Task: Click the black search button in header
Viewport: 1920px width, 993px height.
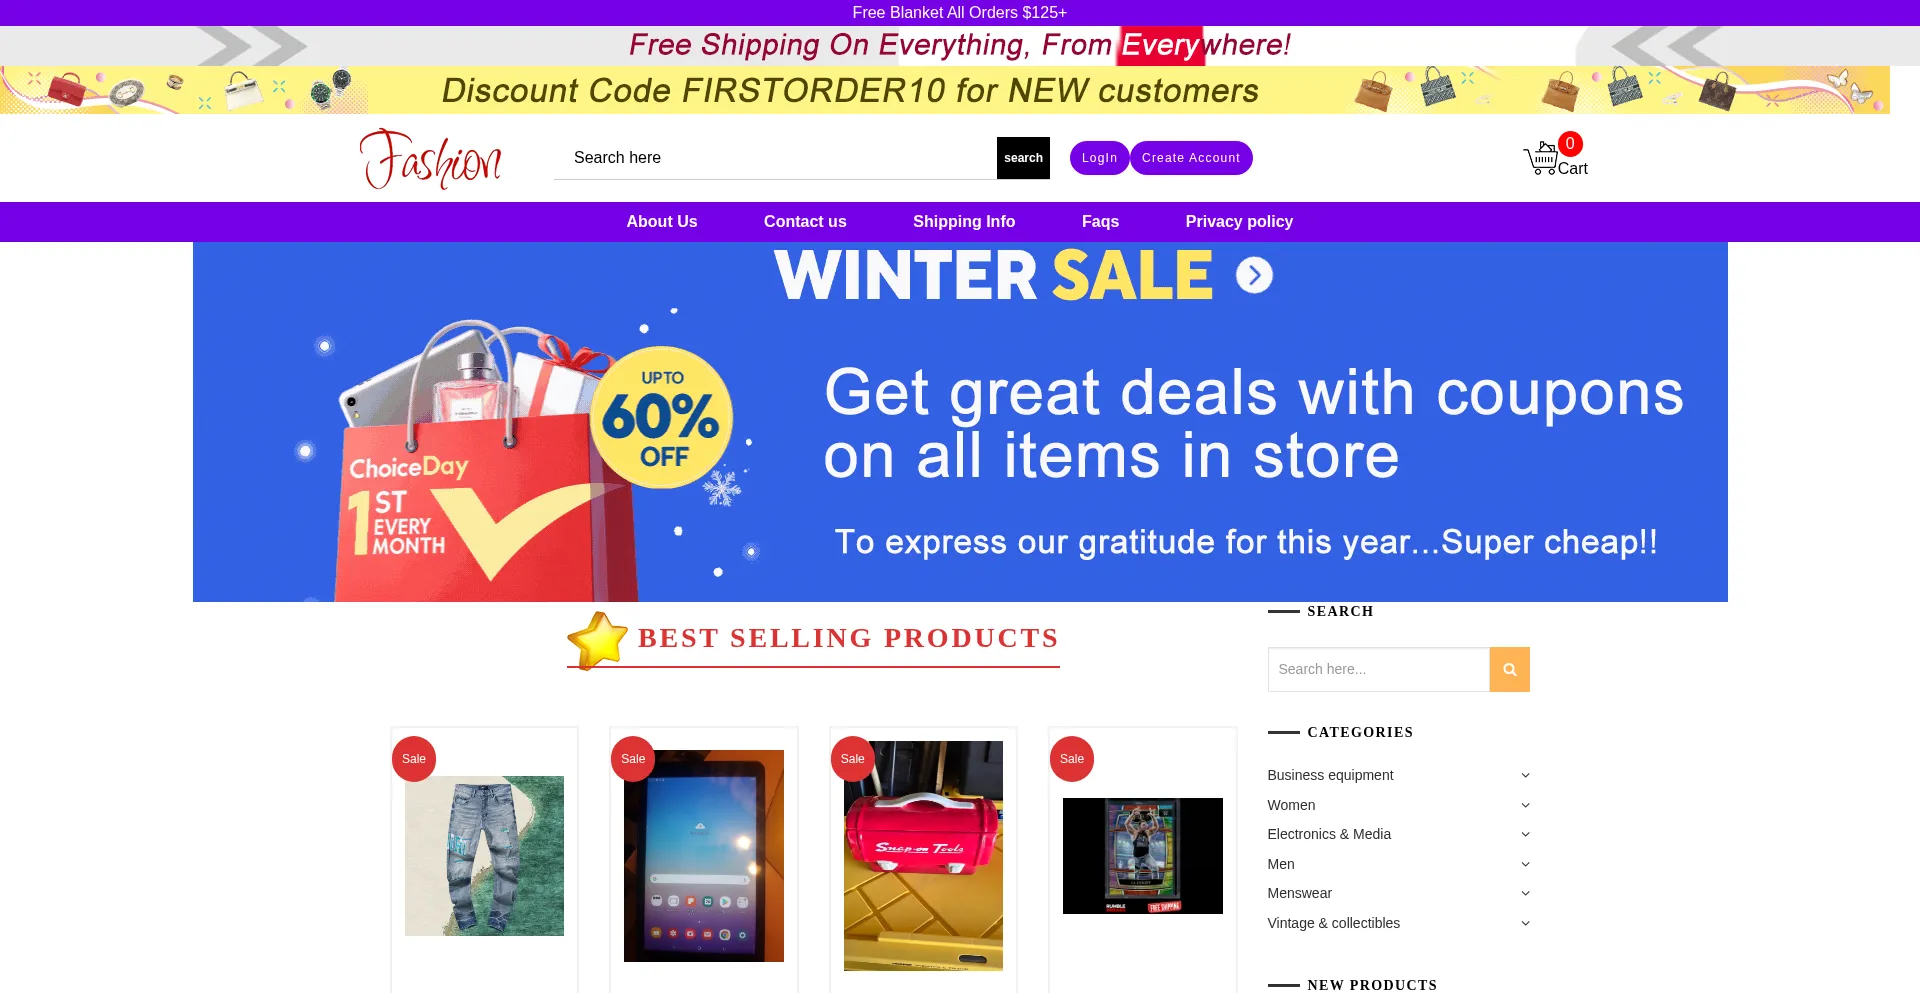Action: (x=1023, y=158)
